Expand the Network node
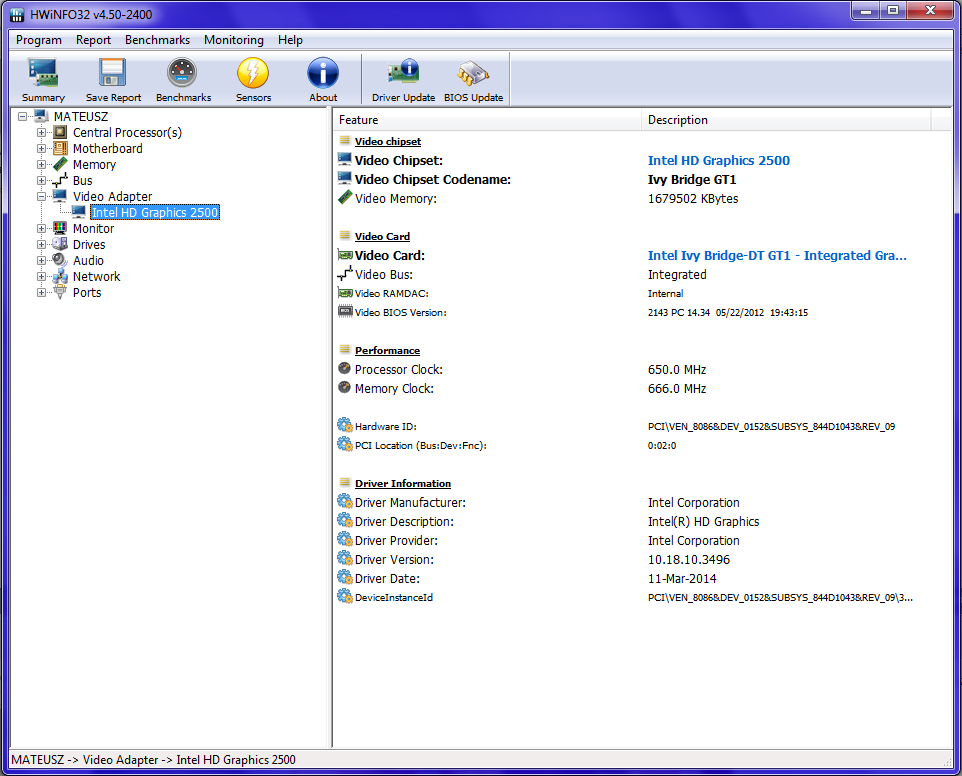962x776 pixels. coord(41,276)
